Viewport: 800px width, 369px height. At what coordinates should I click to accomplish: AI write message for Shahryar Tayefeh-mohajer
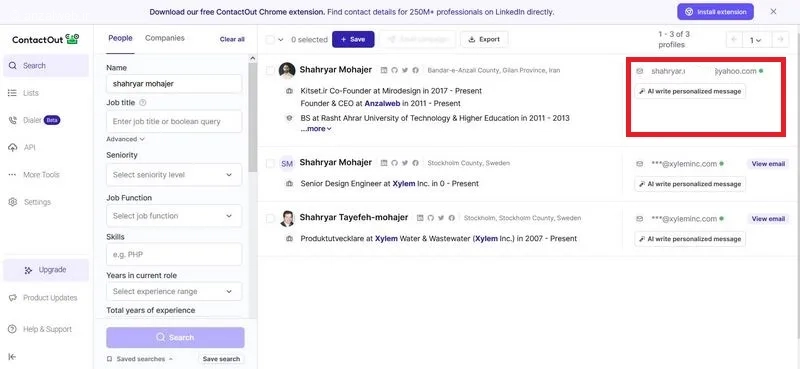pos(690,239)
